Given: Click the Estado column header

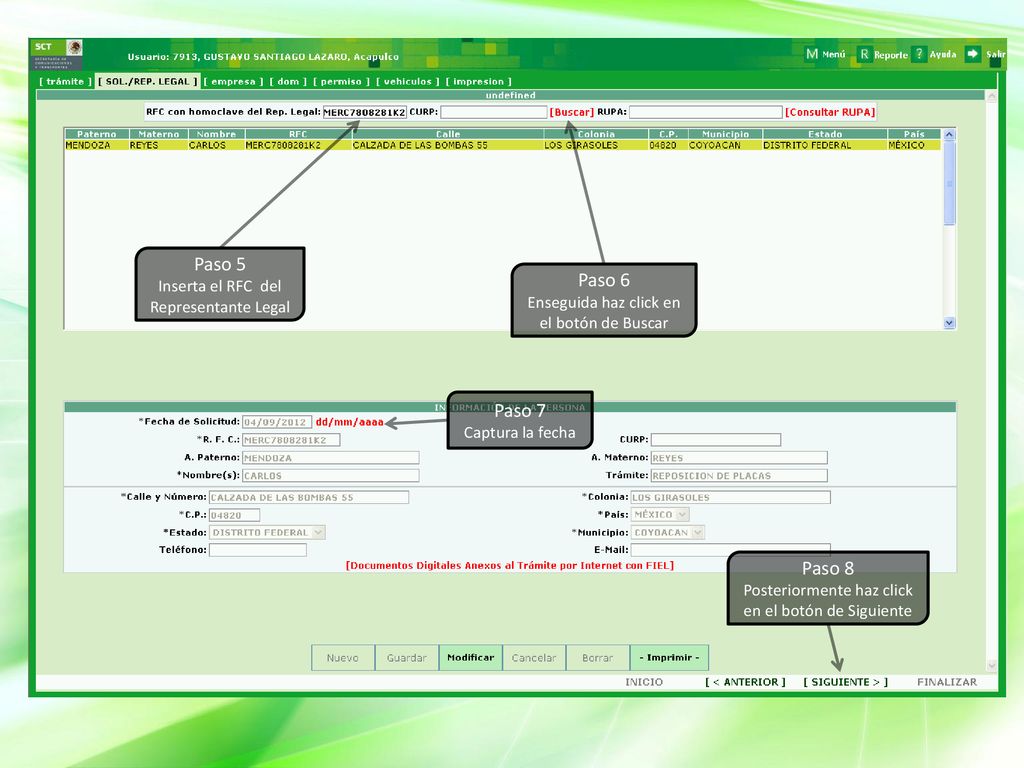Looking at the screenshot, I should pyautogui.click(x=825, y=134).
